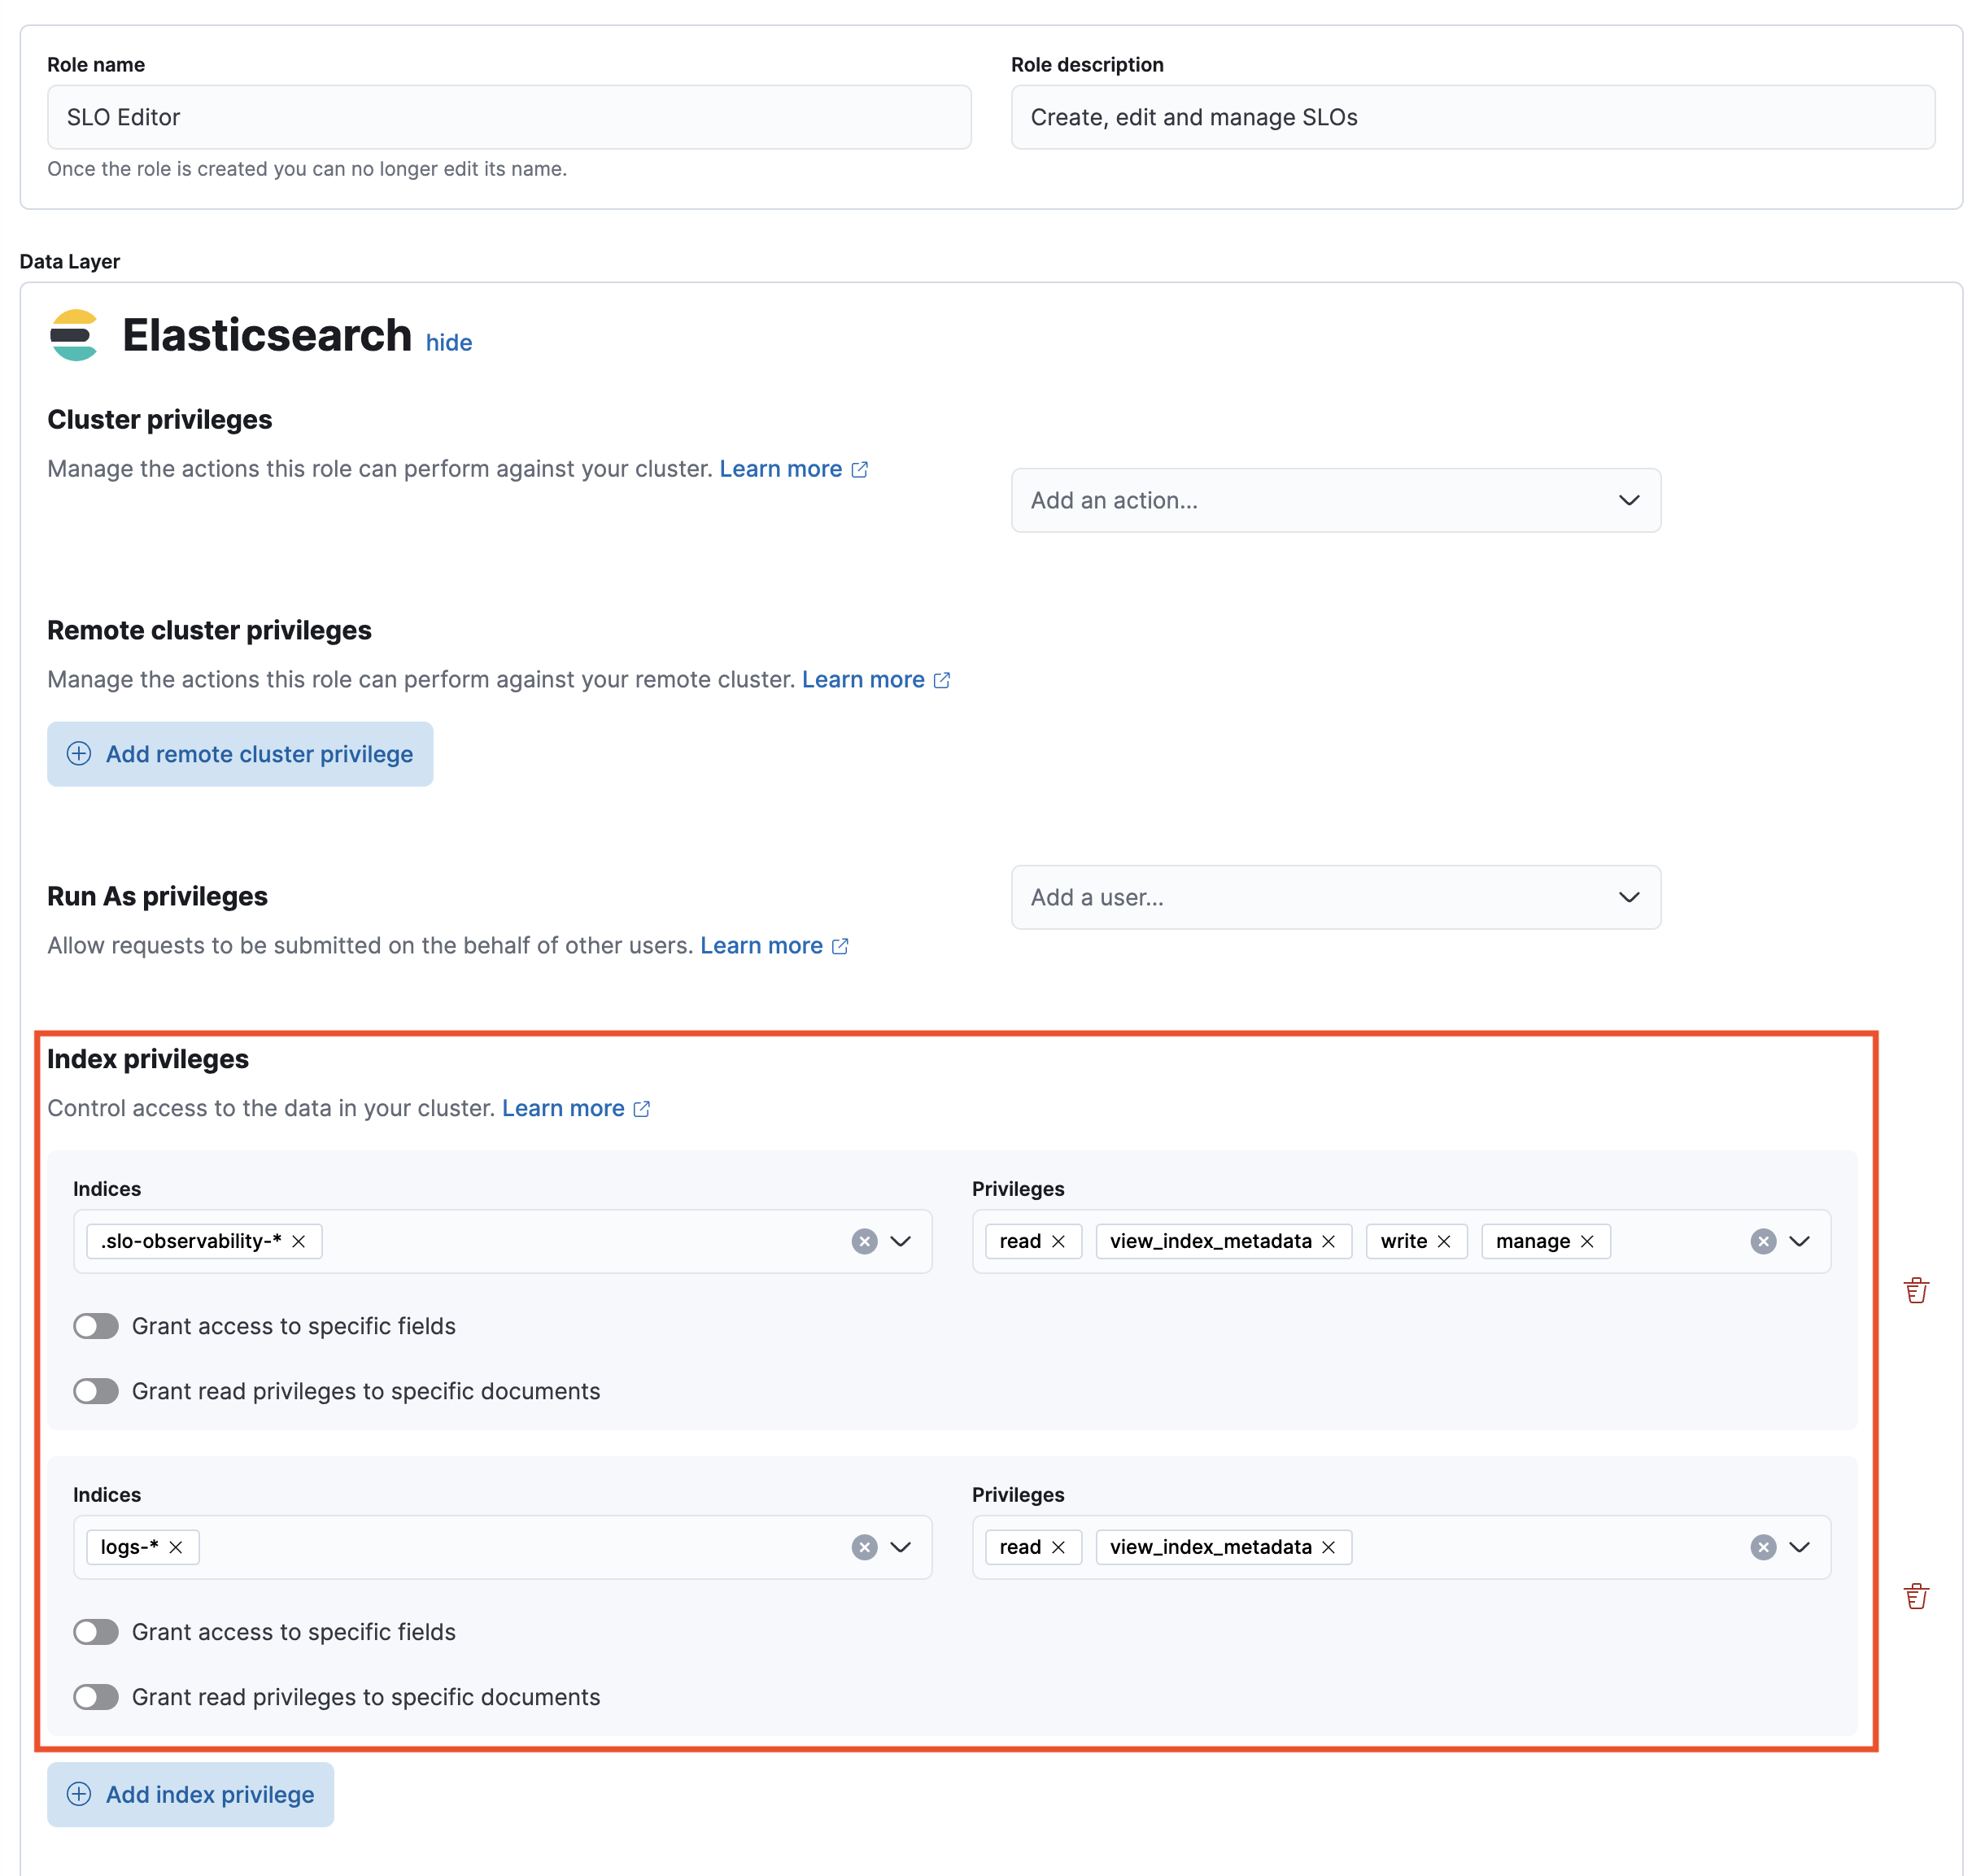Remove the write privilege tag
Viewport: 1985px width, 1876px height.
click(1444, 1241)
